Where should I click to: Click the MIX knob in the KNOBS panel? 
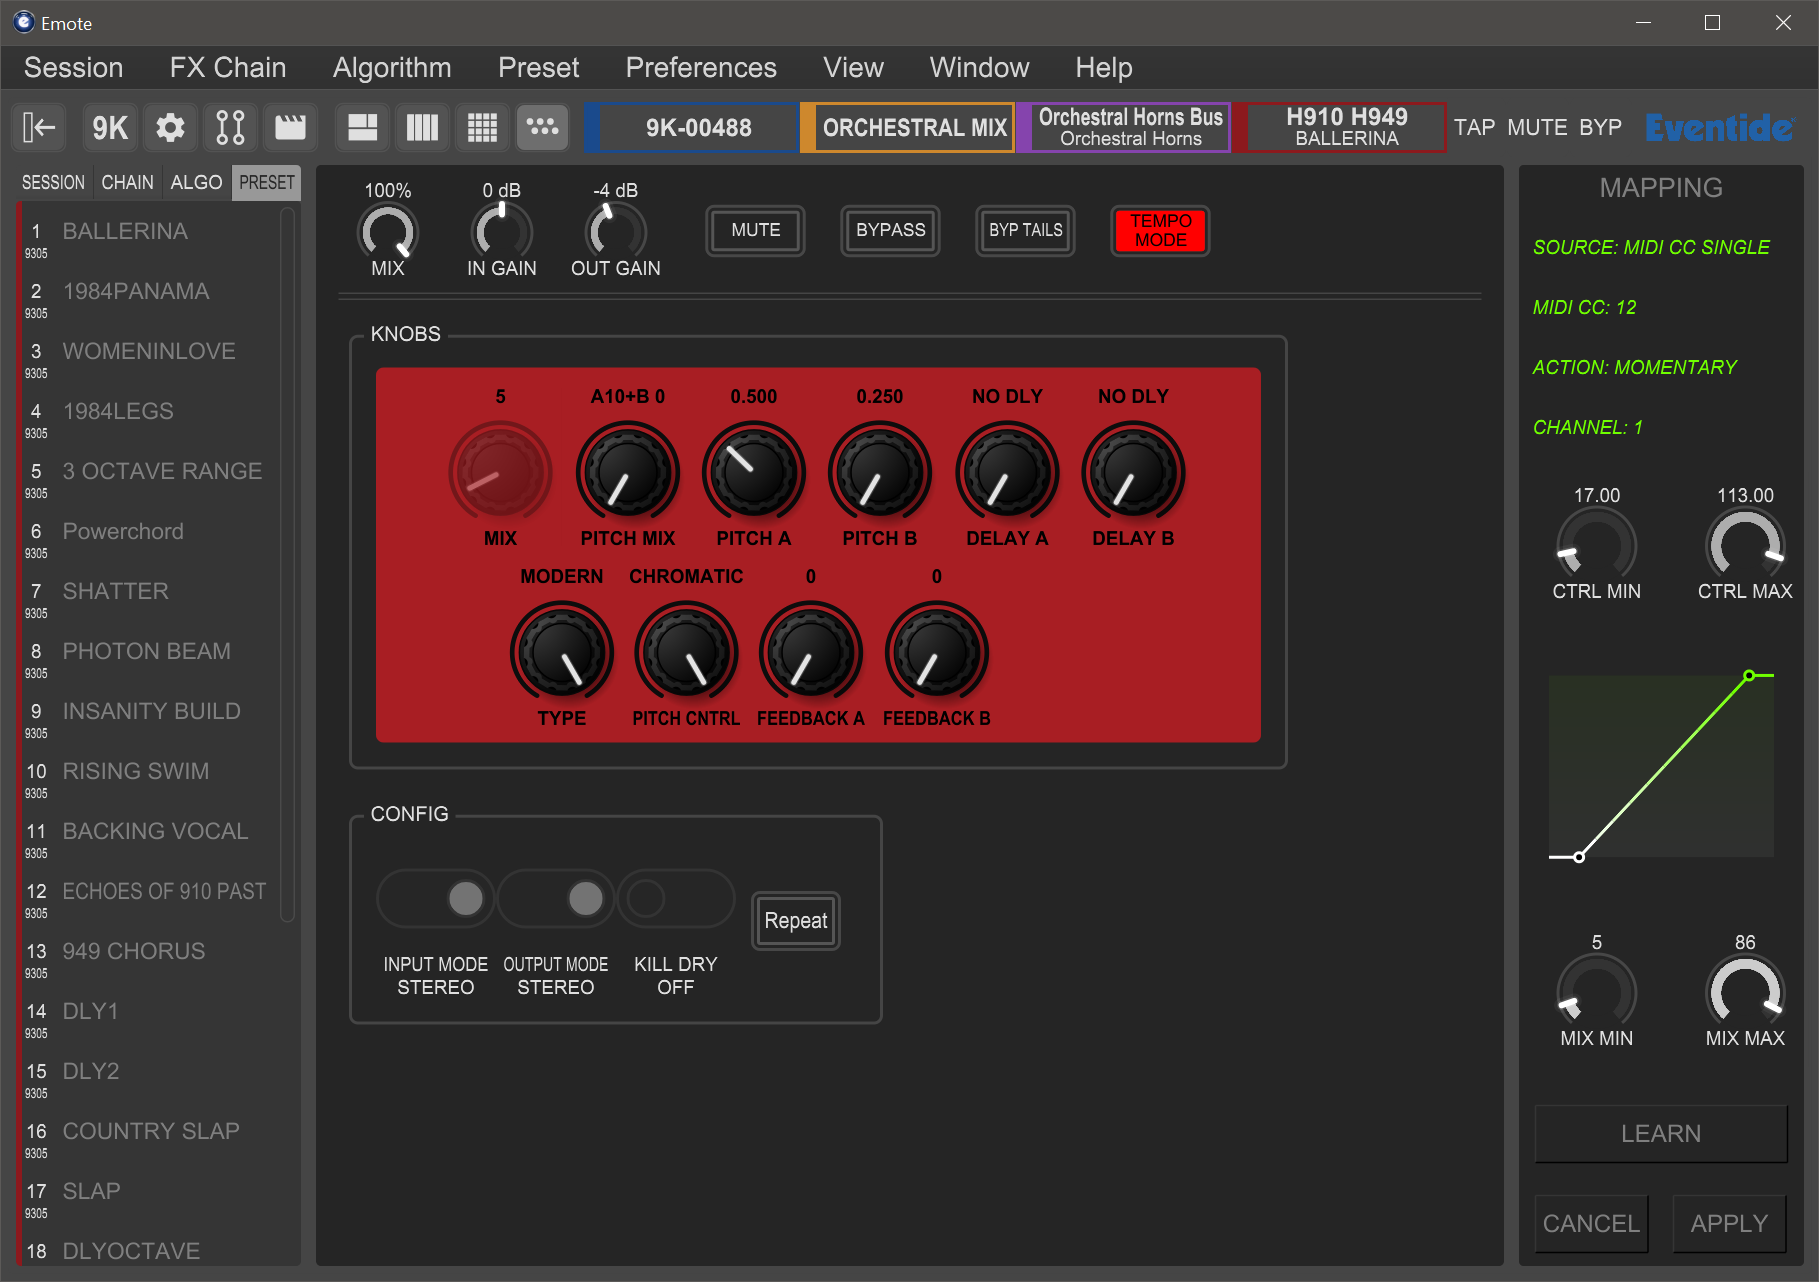[x=501, y=471]
